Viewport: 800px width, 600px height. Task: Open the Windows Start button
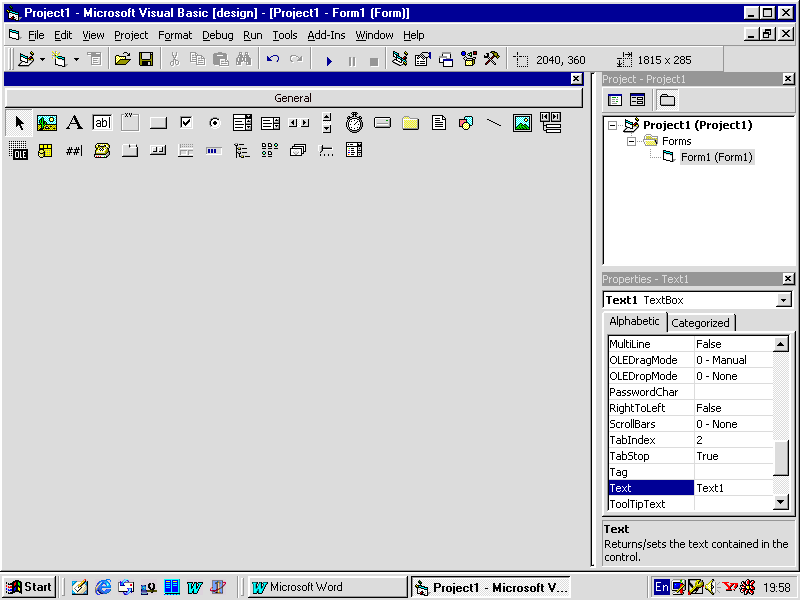[30, 587]
